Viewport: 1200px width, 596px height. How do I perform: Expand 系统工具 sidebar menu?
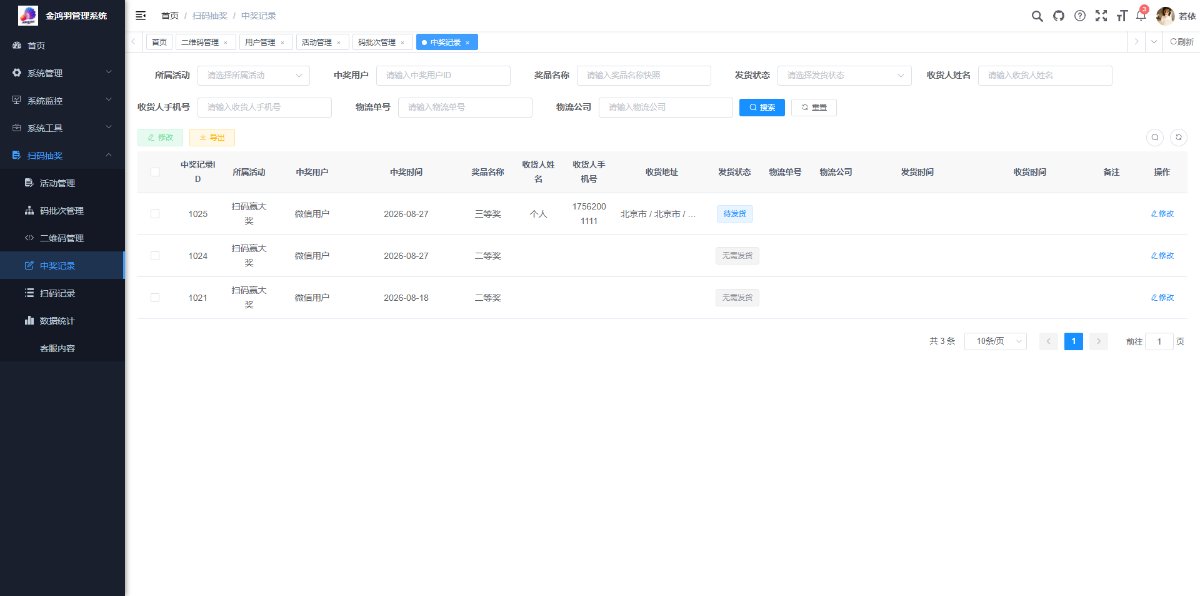pos(62,128)
